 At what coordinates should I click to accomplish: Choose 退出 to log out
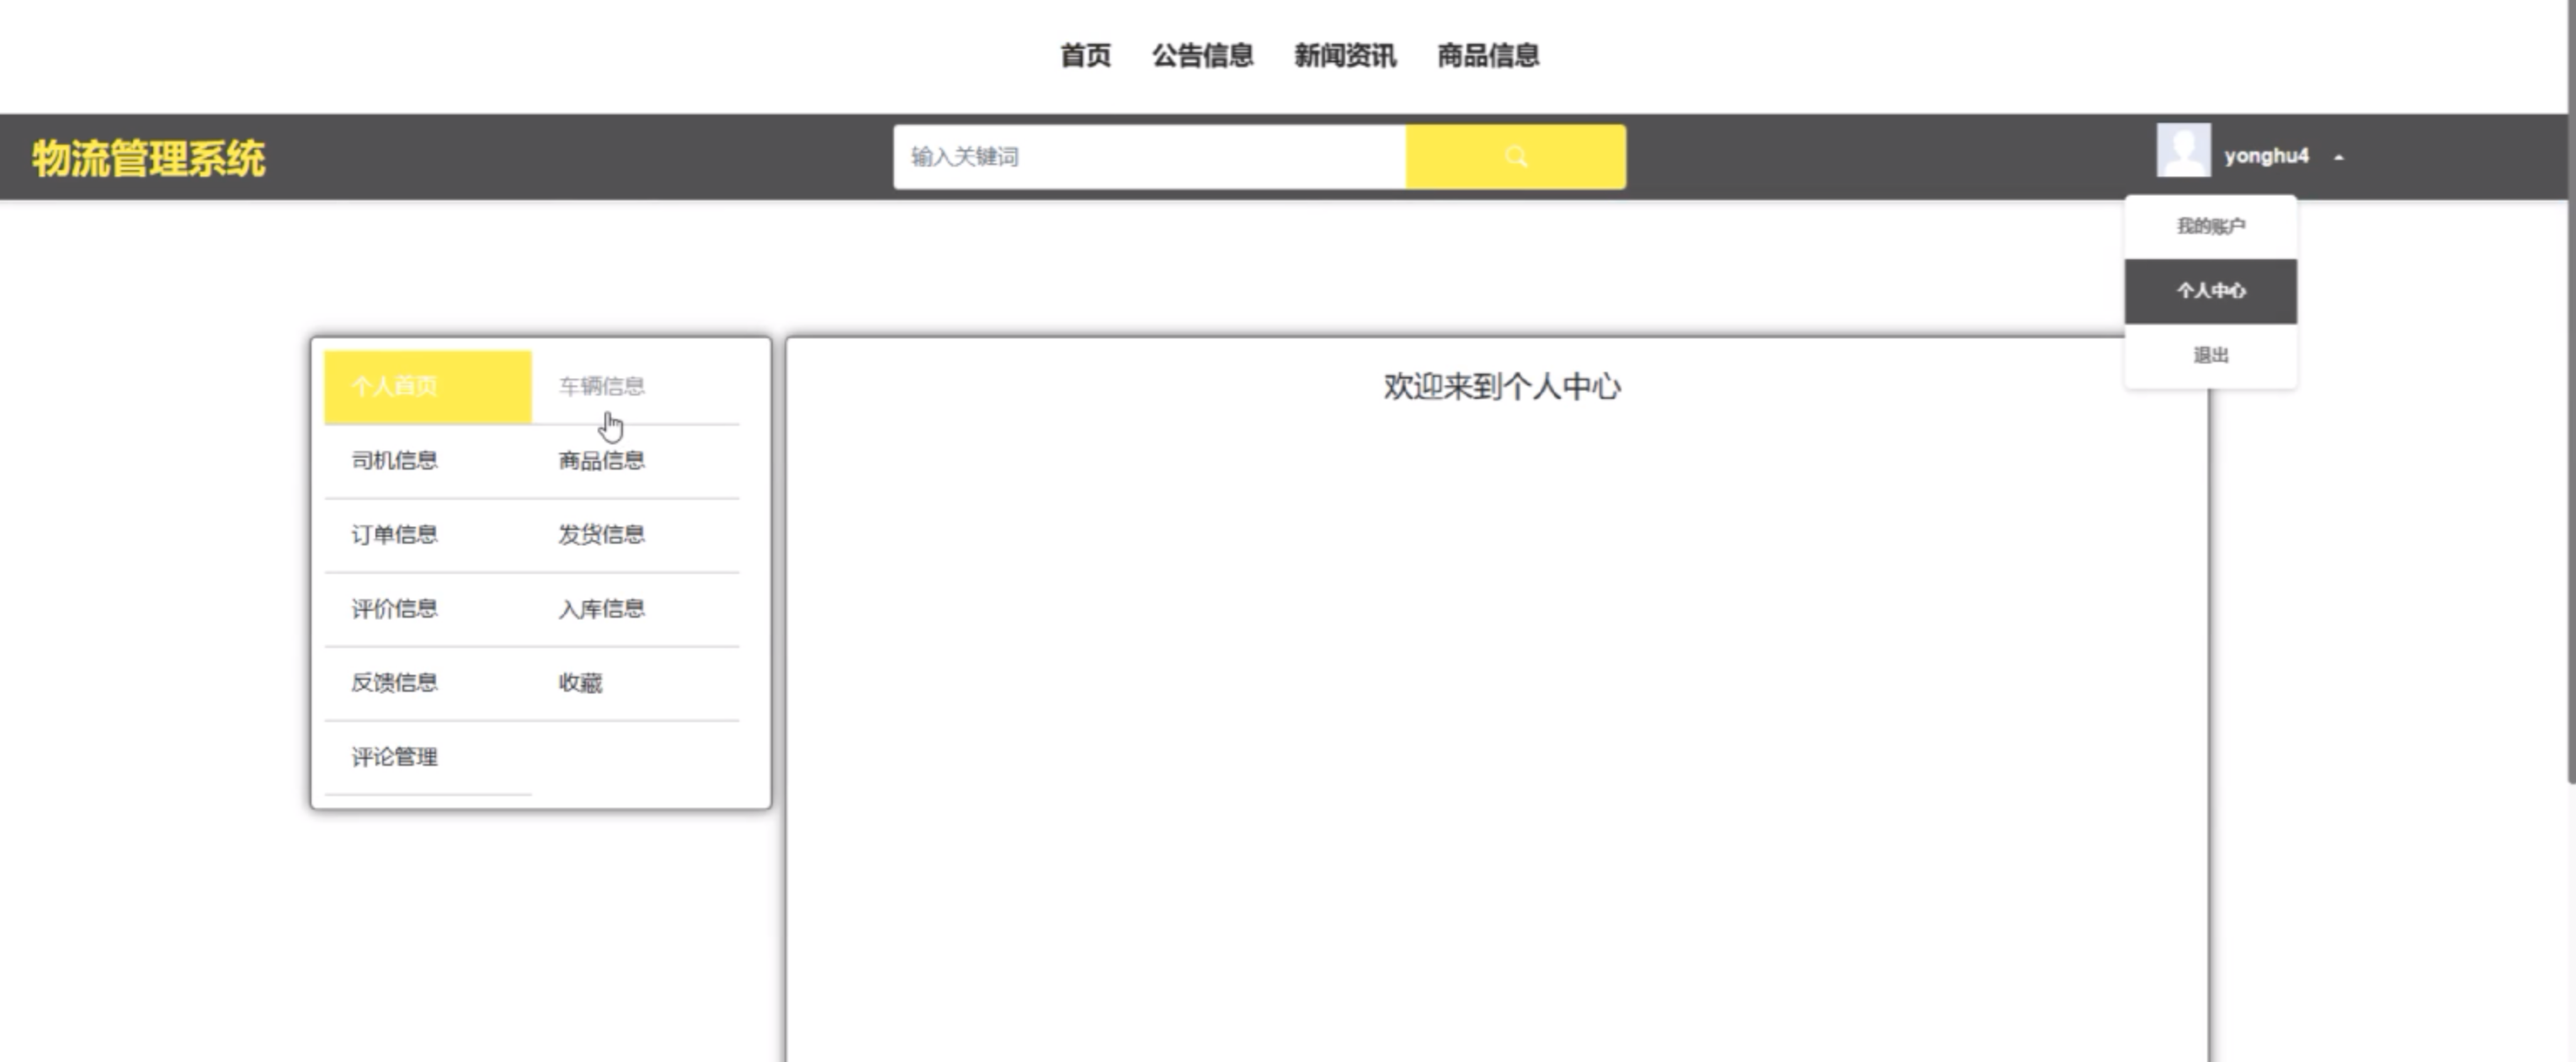click(2210, 355)
